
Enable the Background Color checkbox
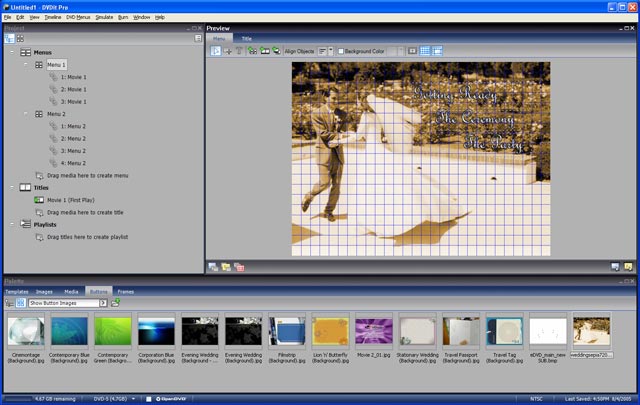click(x=341, y=50)
